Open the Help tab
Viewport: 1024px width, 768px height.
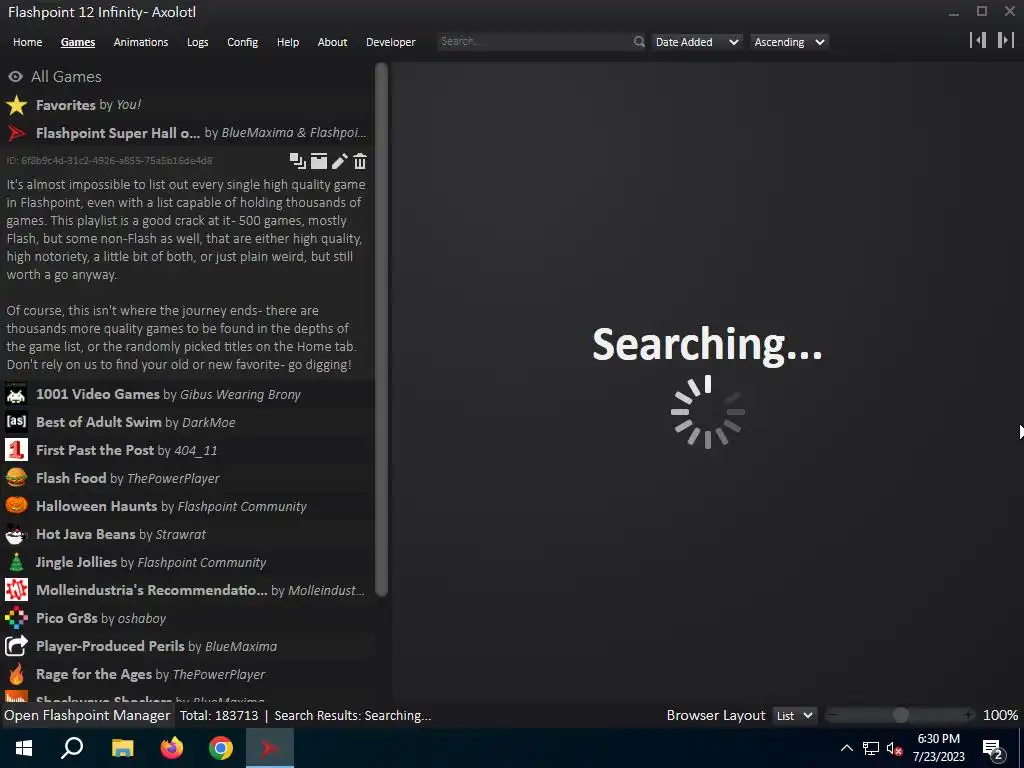click(x=287, y=42)
